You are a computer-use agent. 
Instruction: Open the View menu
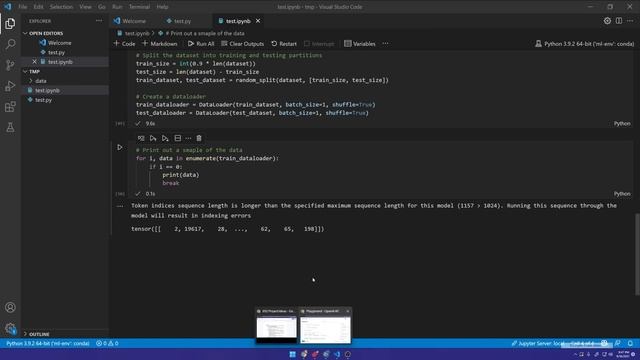point(85,7)
